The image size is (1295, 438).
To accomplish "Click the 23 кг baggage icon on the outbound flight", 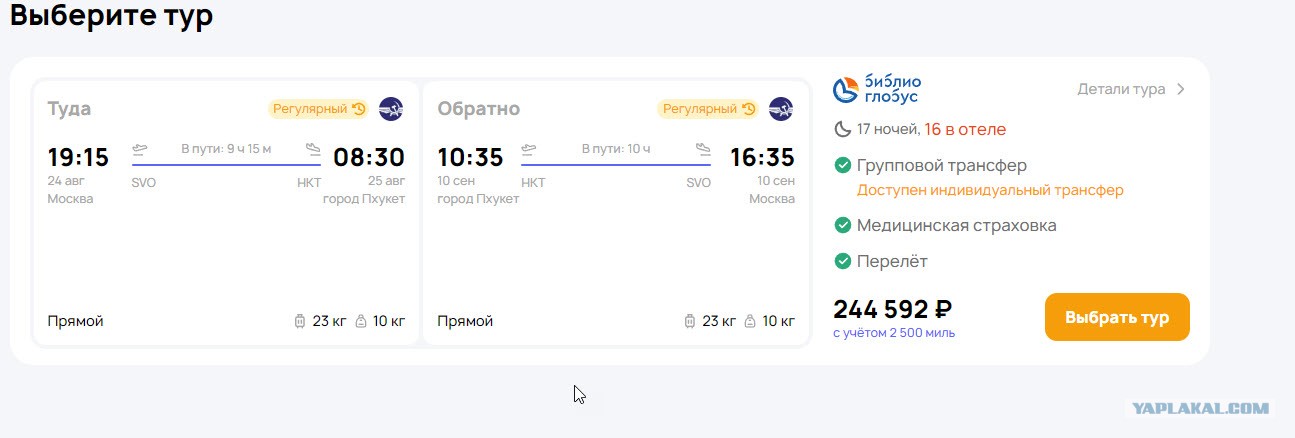I will click(299, 321).
